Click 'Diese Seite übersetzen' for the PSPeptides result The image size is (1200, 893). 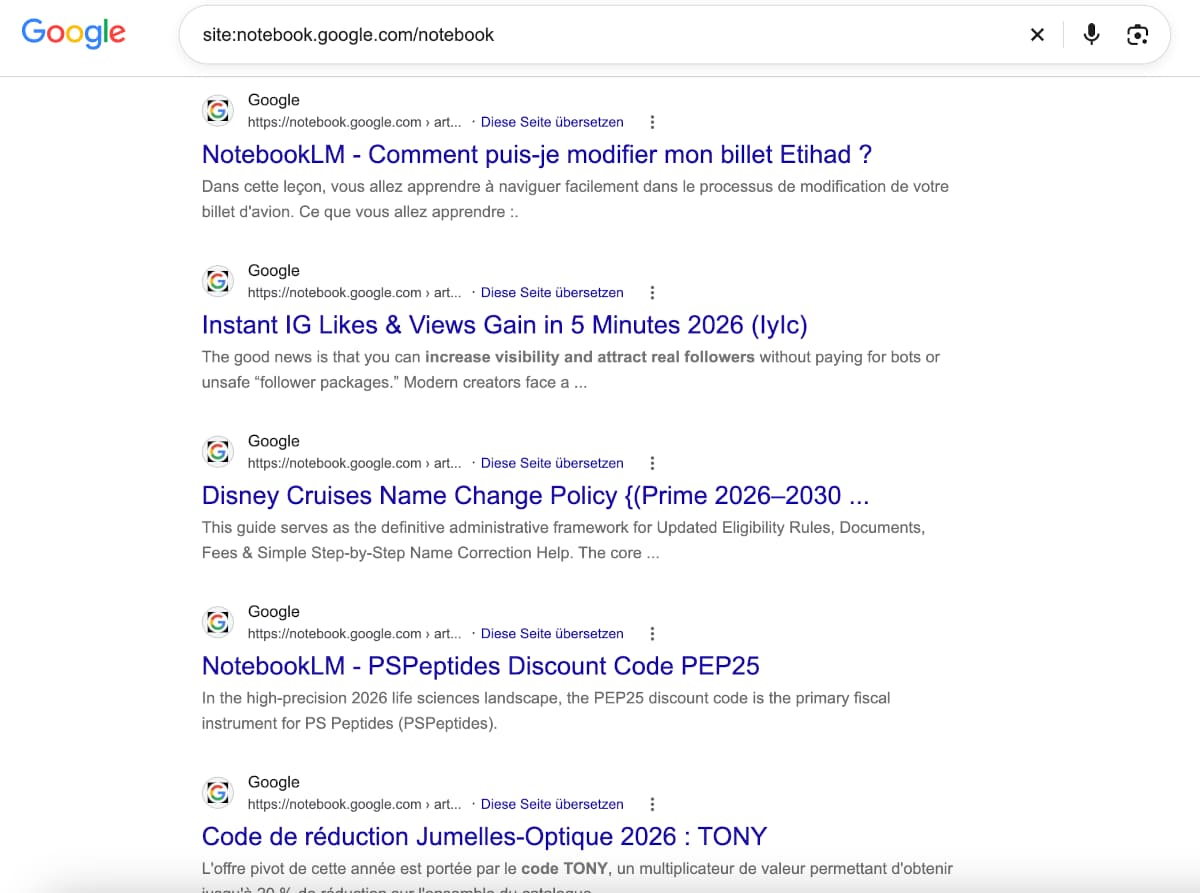pos(552,634)
